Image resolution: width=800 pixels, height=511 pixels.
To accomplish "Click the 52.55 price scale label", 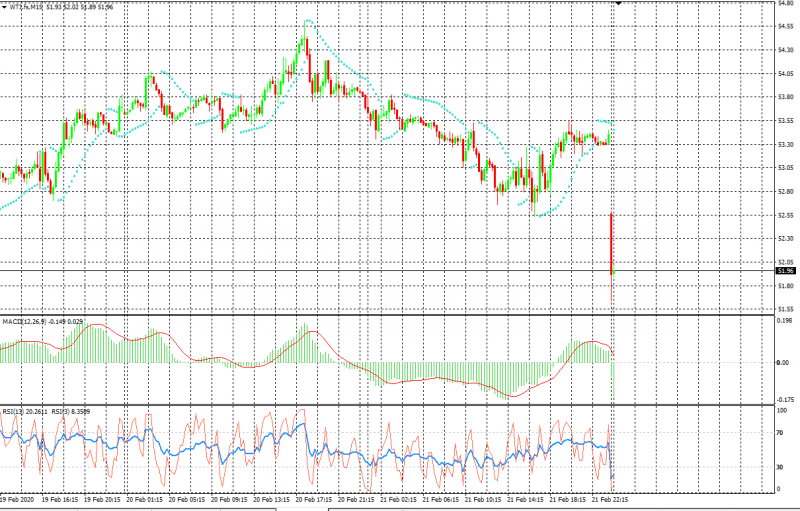I will tap(787, 215).
